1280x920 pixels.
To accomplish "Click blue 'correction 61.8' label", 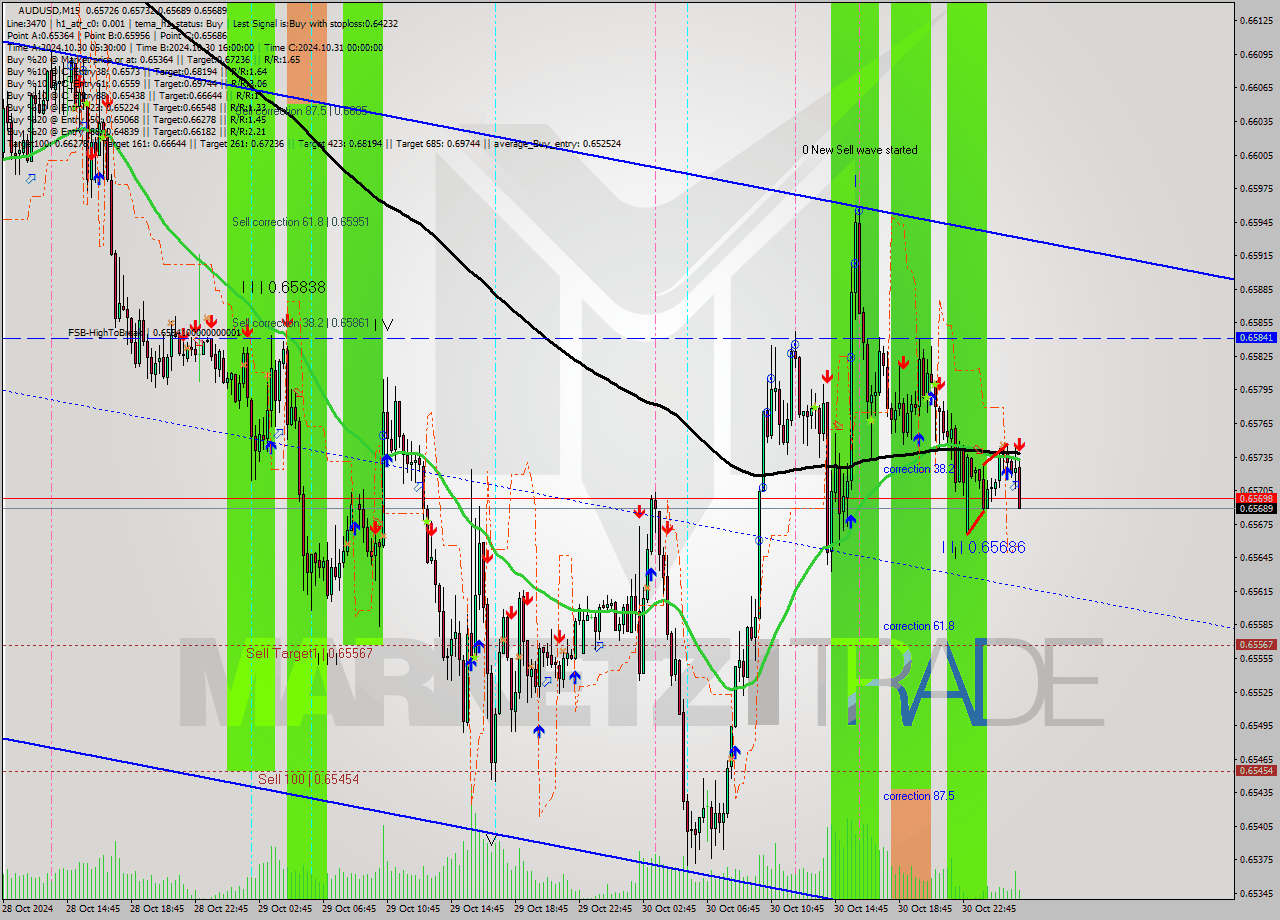I will click(918, 626).
